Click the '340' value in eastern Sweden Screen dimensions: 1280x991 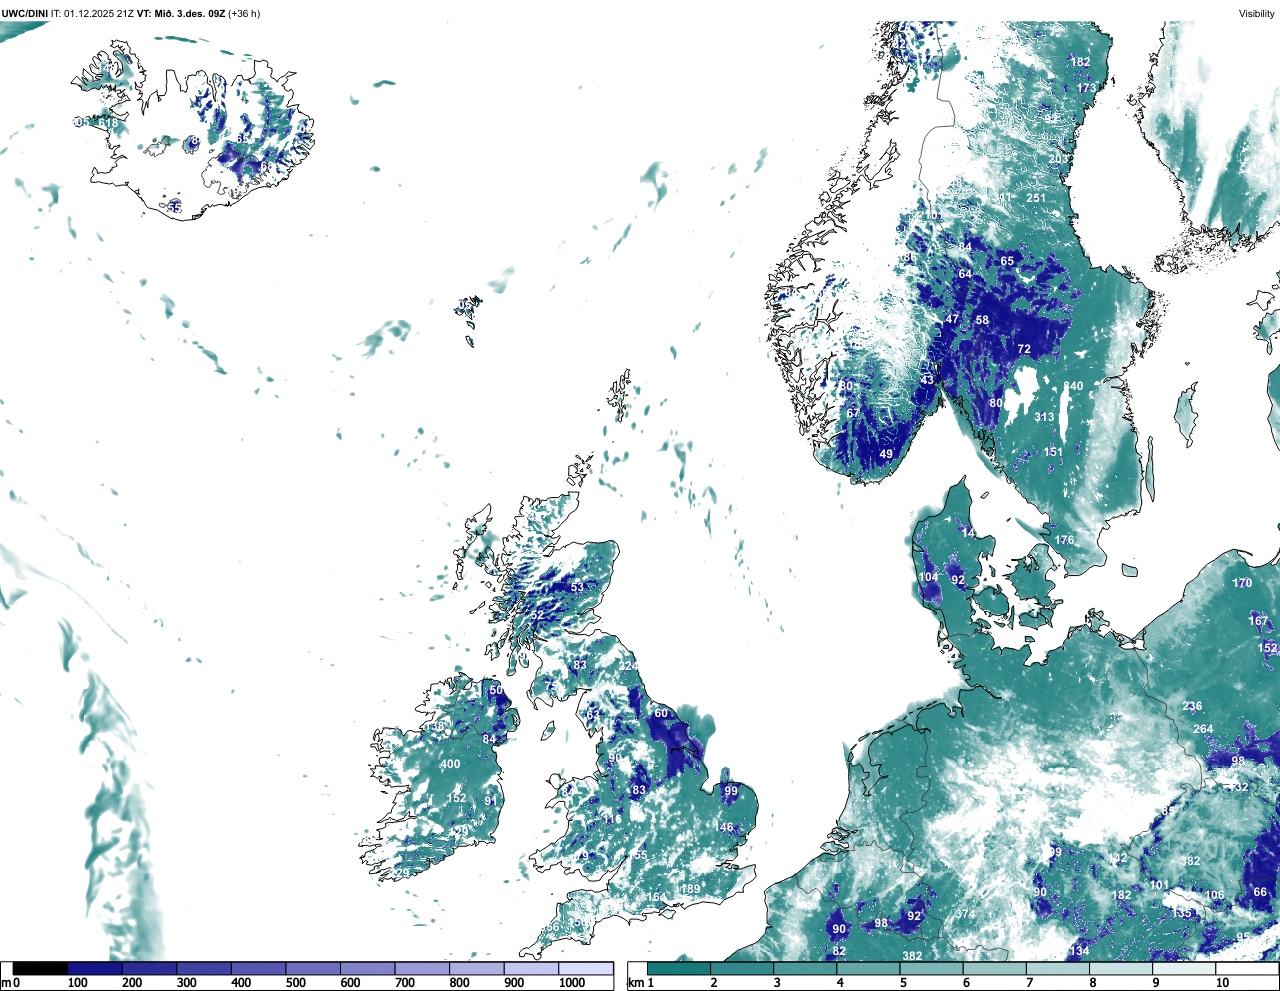[1074, 386]
